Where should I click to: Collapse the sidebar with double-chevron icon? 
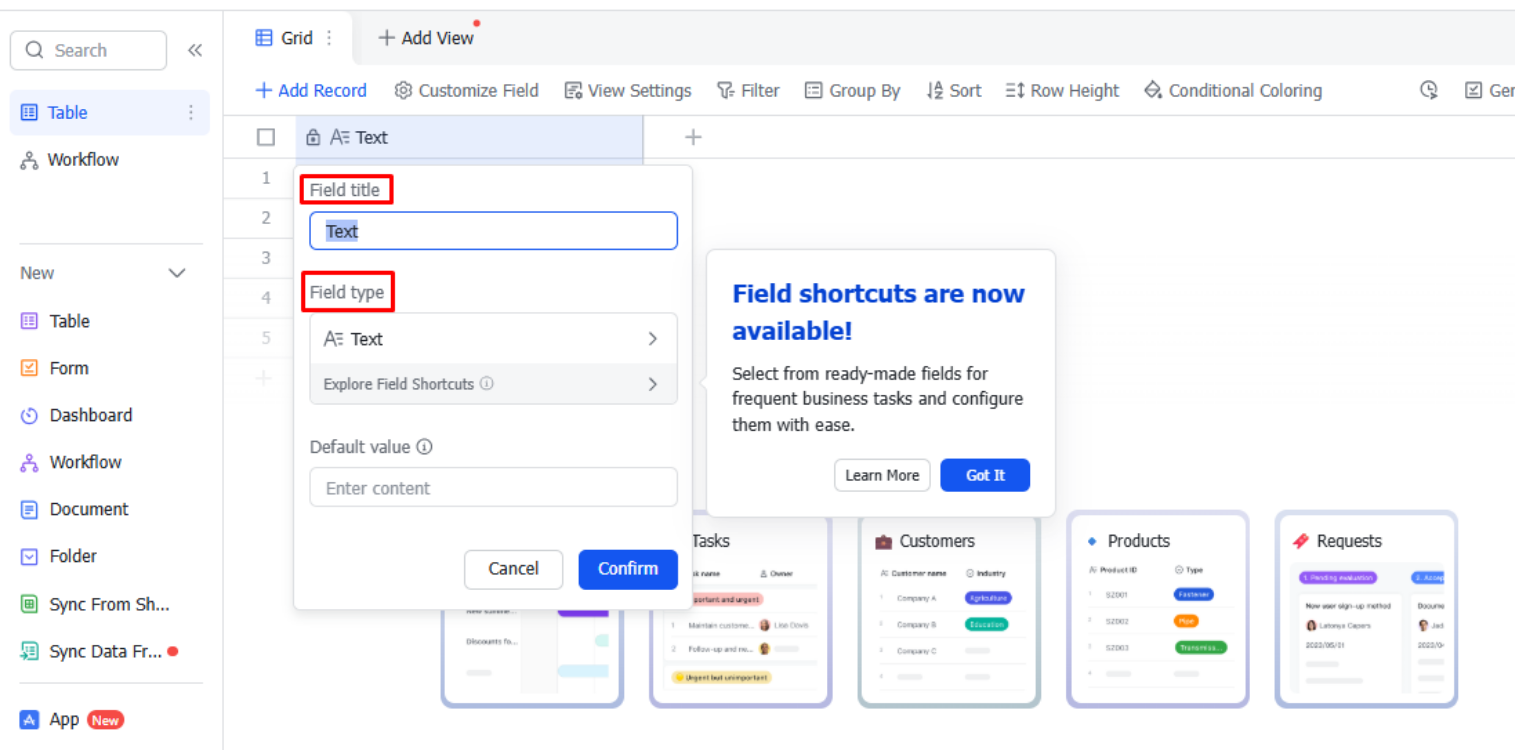[195, 50]
